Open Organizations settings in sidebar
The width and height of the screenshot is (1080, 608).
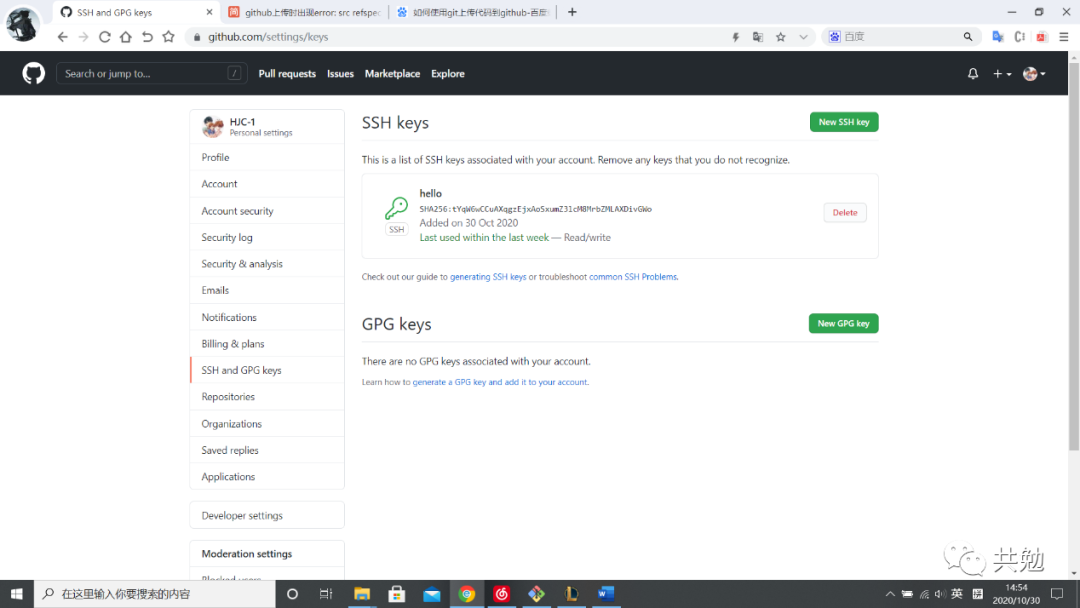267,423
